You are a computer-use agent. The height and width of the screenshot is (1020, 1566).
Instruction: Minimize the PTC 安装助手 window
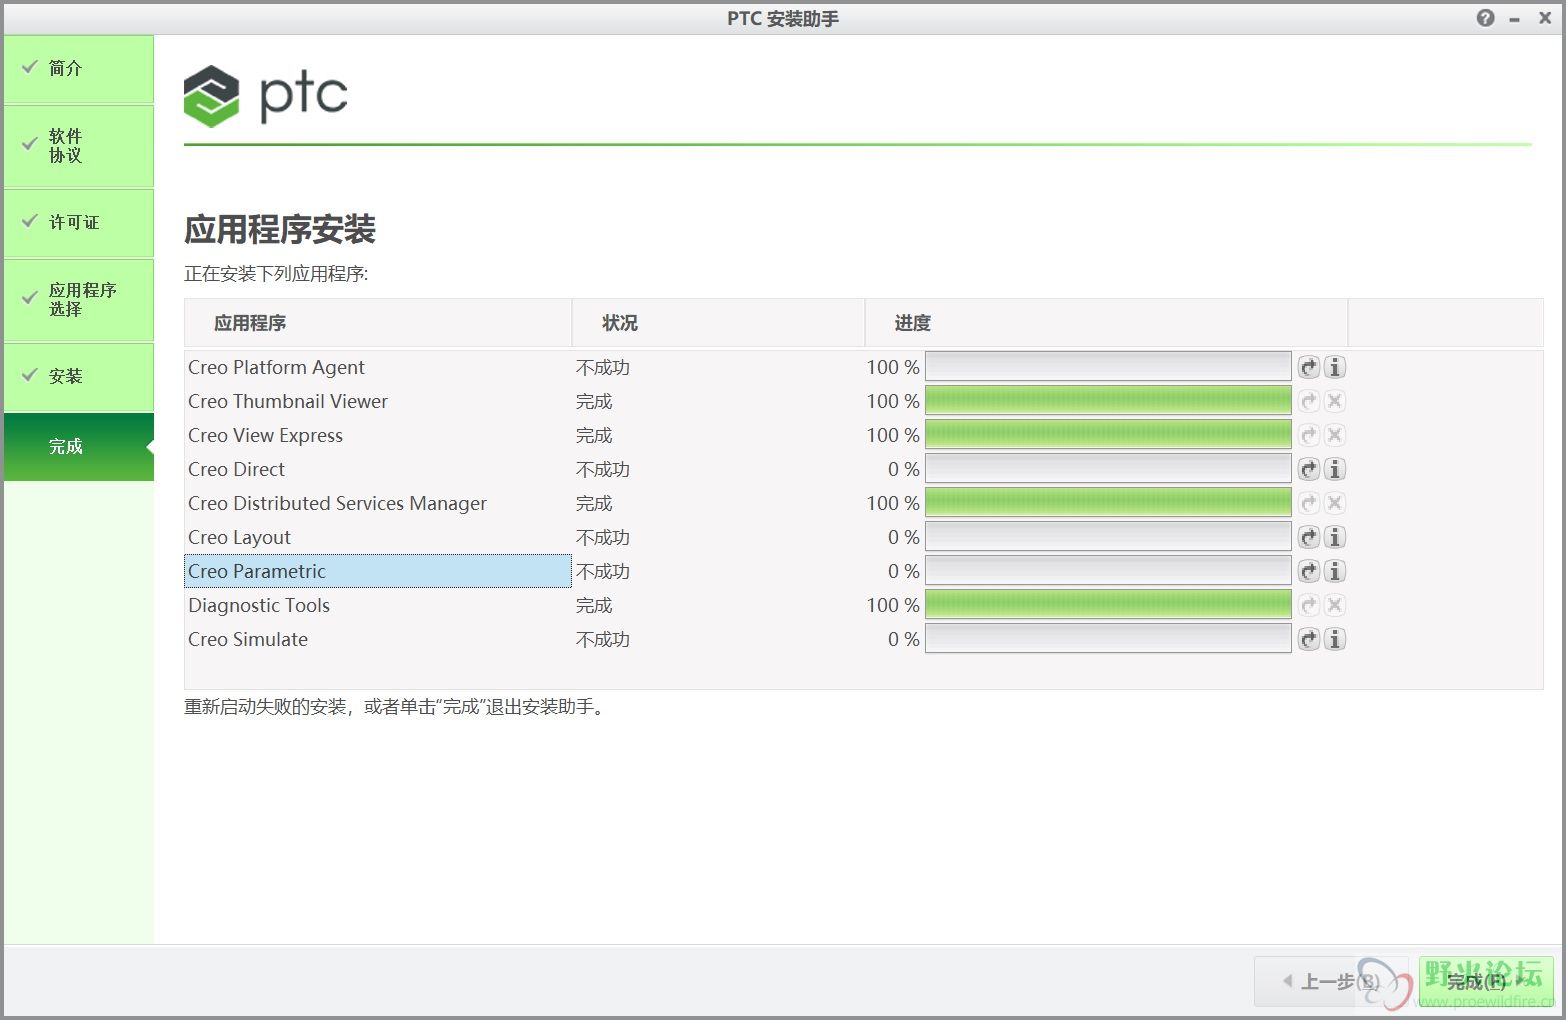click(x=1515, y=19)
